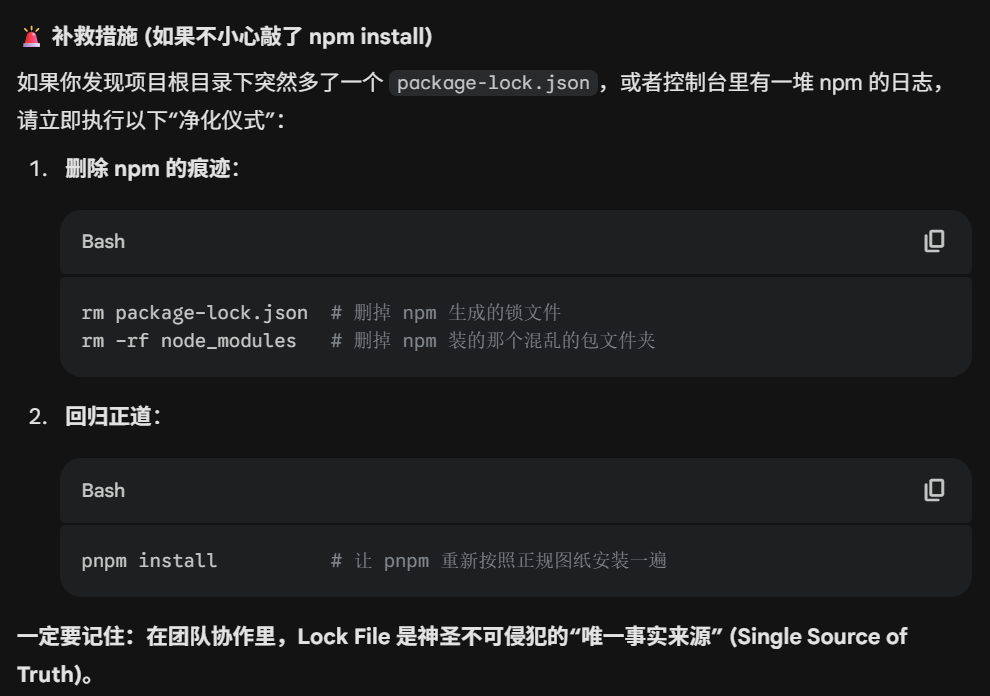990x696 pixels.
Task: Copy the first Bash code block
Action: click(934, 241)
